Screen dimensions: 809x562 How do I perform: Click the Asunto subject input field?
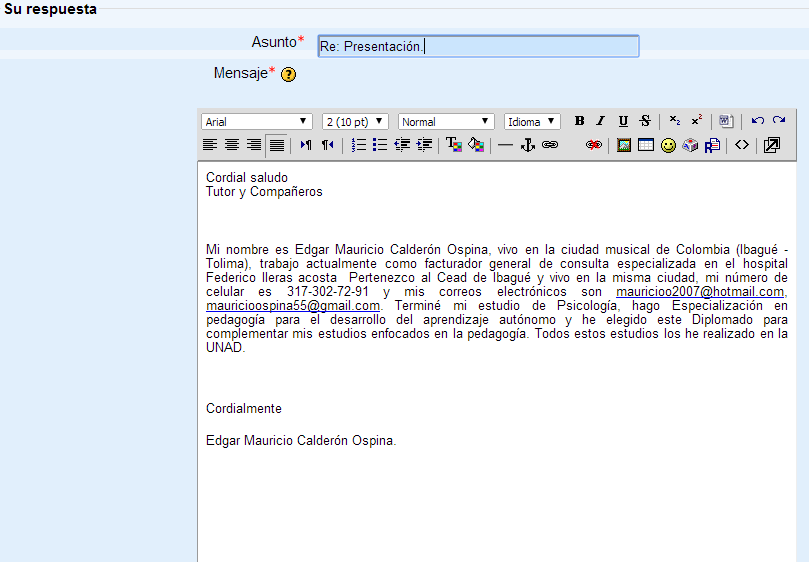coord(478,46)
